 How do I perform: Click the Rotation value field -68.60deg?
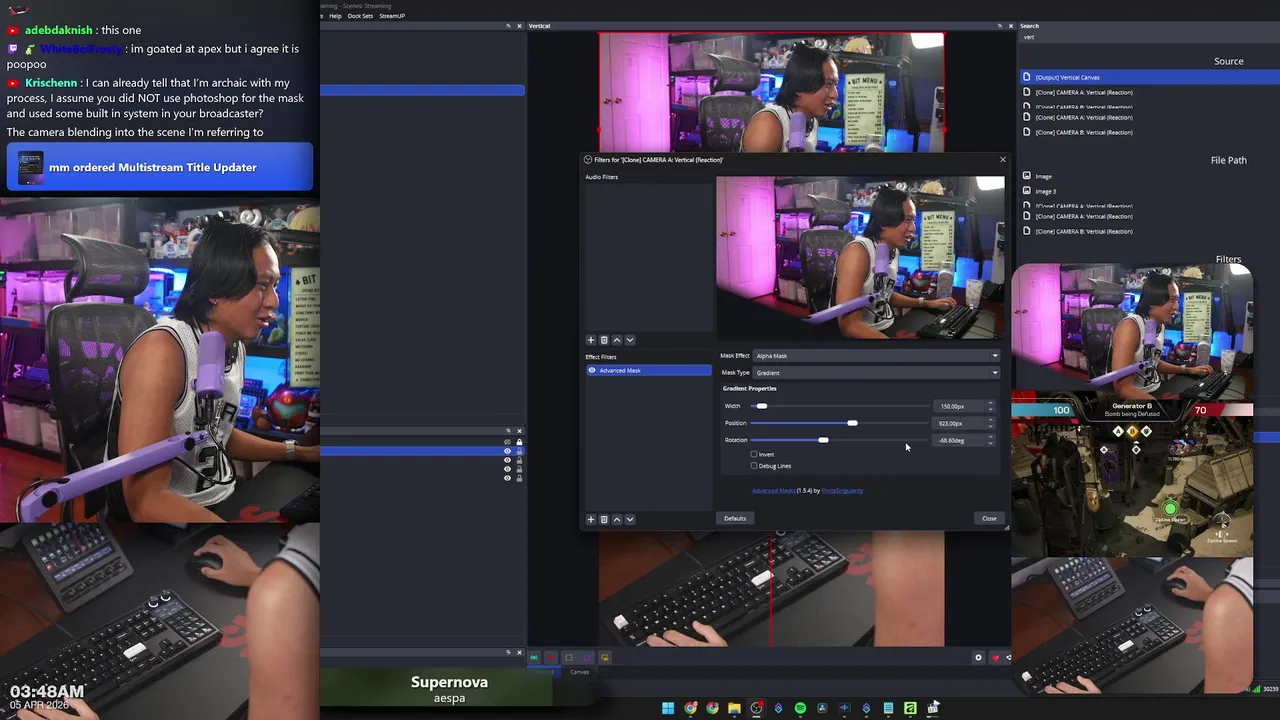(959, 440)
